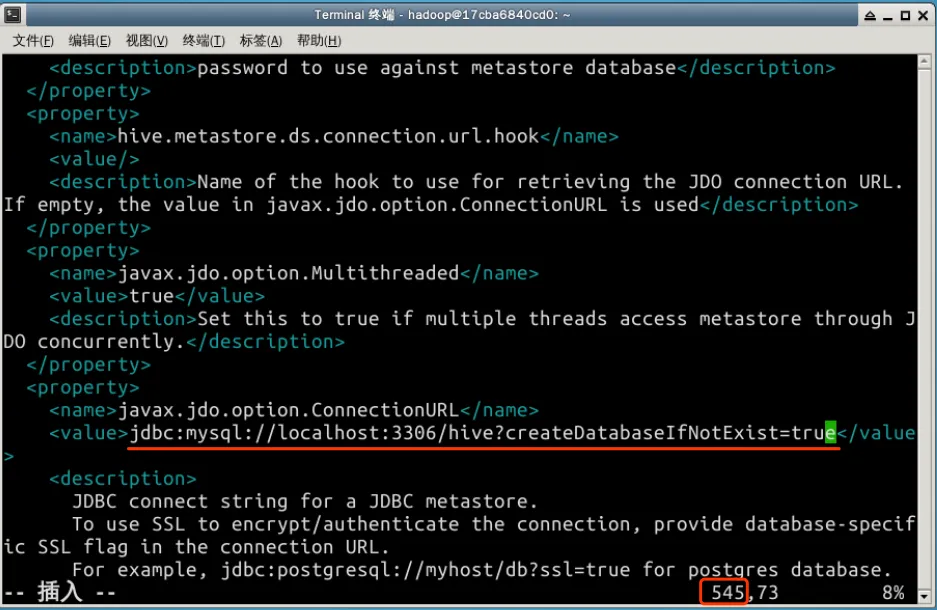Click the 8% file position indicator
Screen dimensions: 937x610
[893, 593]
